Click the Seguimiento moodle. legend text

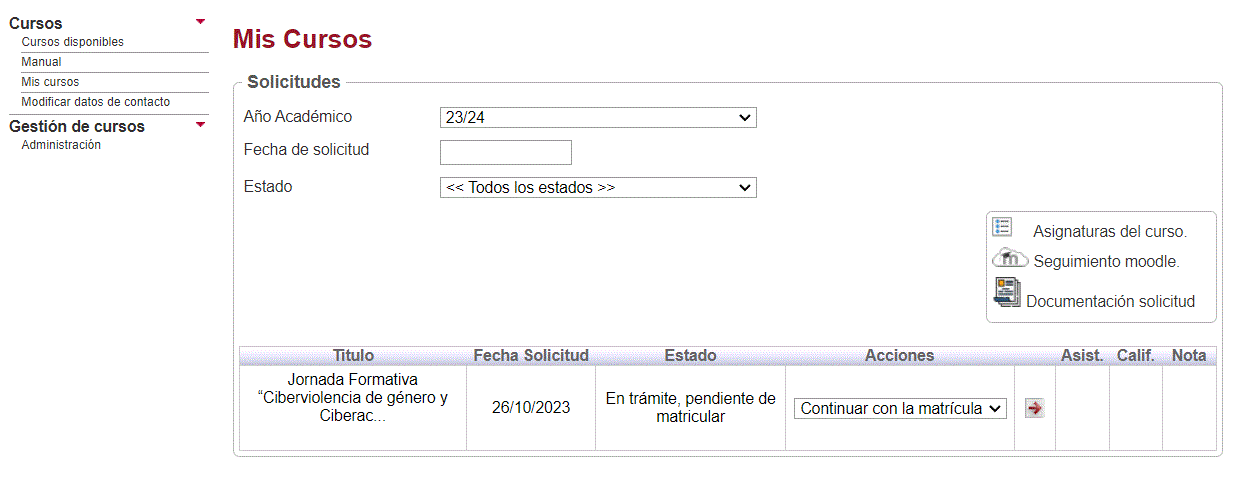[1107, 262]
